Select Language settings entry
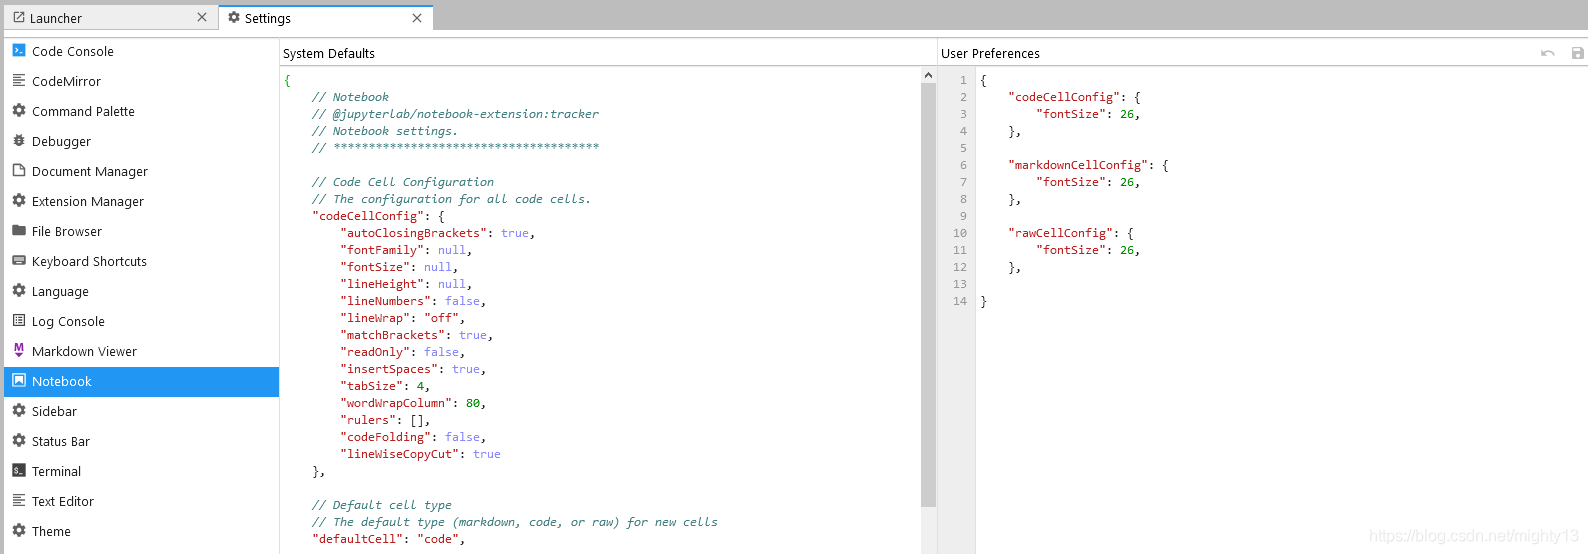 coord(141,291)
